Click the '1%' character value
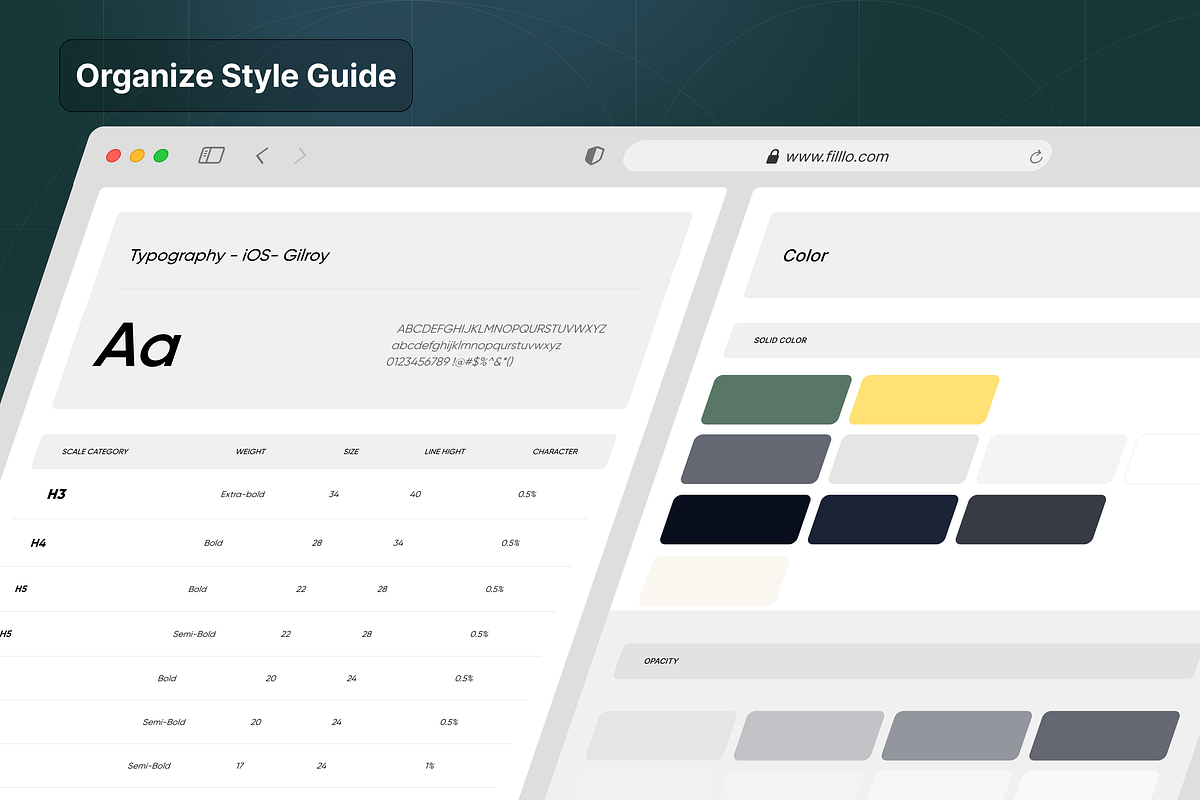 point(429,765)
